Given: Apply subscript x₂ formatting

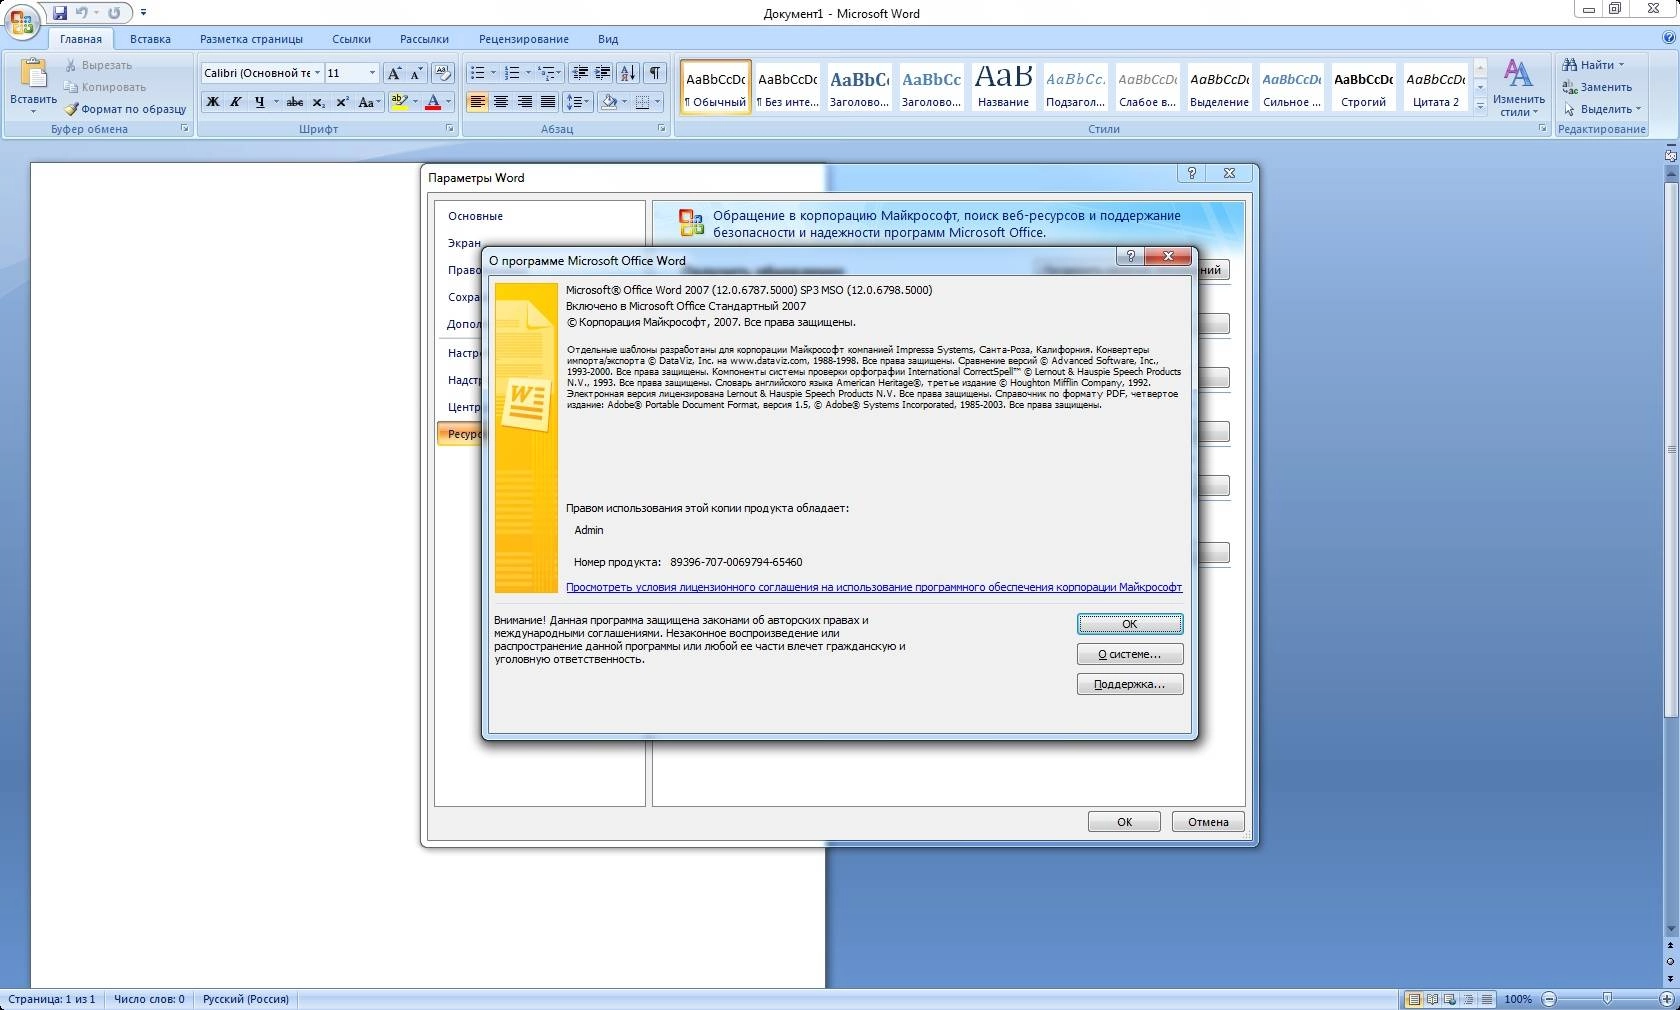Looking at the screenshot, I should 318,102.
